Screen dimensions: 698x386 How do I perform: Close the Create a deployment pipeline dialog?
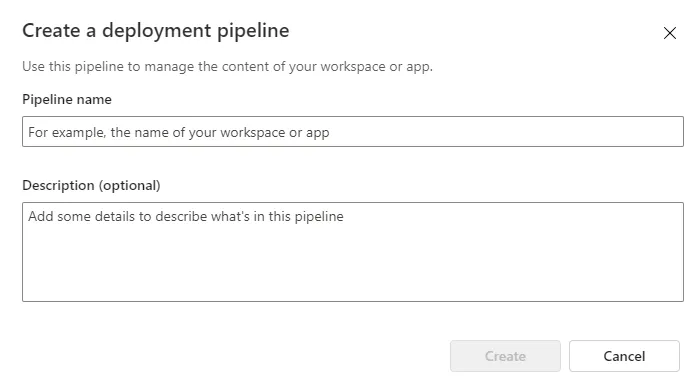point(670,33)
